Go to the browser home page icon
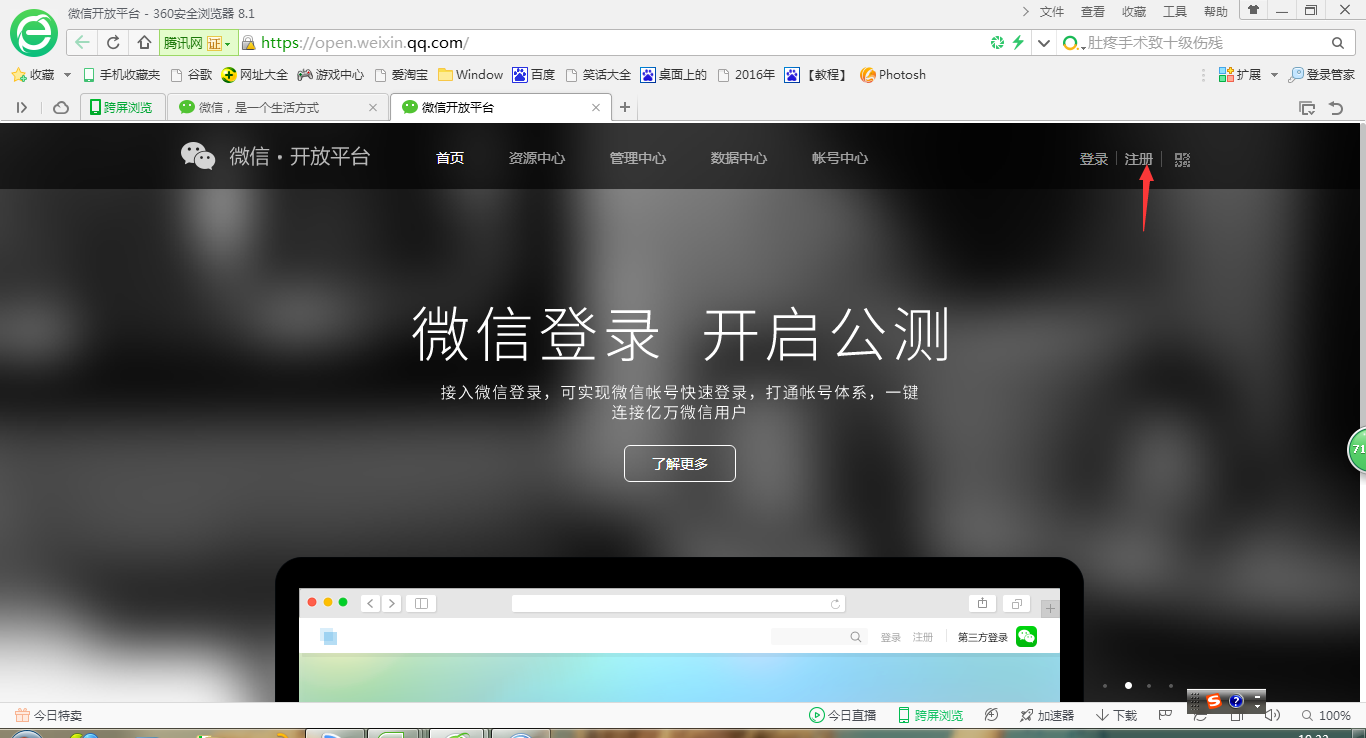This screenshot has width=1366, height=738. coord(144,43)
